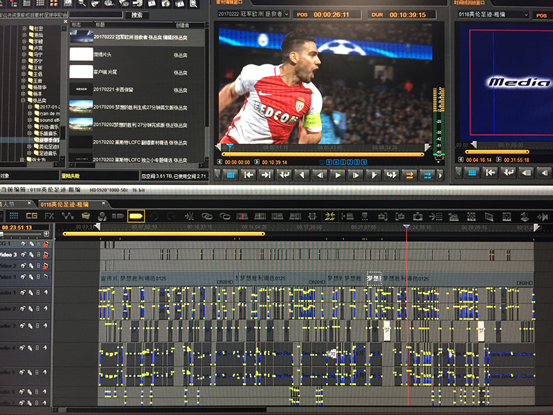The image size is (553, 415).
Task: Go to in point in source monitor
Action: pos(249,175)
